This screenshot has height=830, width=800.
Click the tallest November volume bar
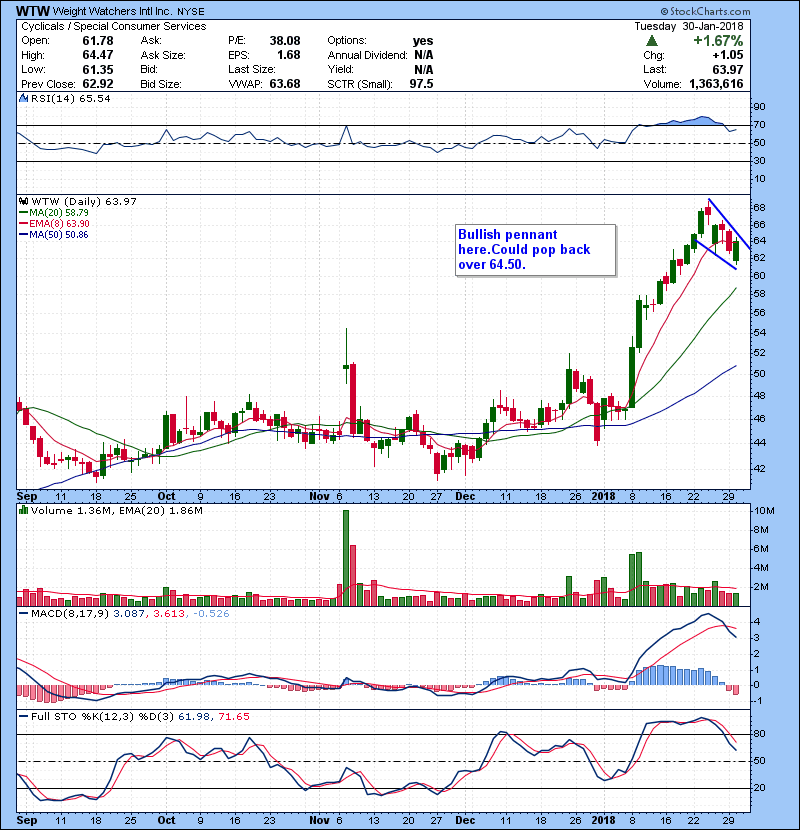coord(346,558)
